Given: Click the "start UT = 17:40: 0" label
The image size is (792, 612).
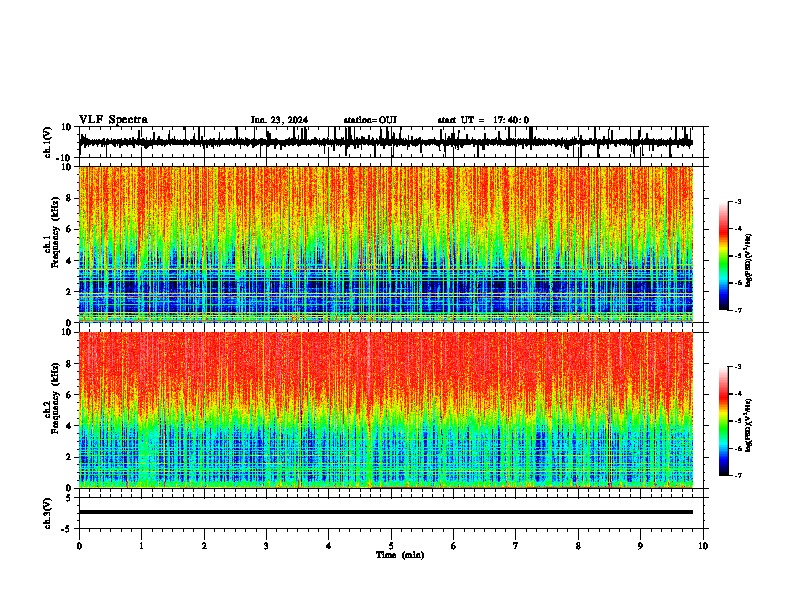Looking at the screenshot, I should (483, 120).
